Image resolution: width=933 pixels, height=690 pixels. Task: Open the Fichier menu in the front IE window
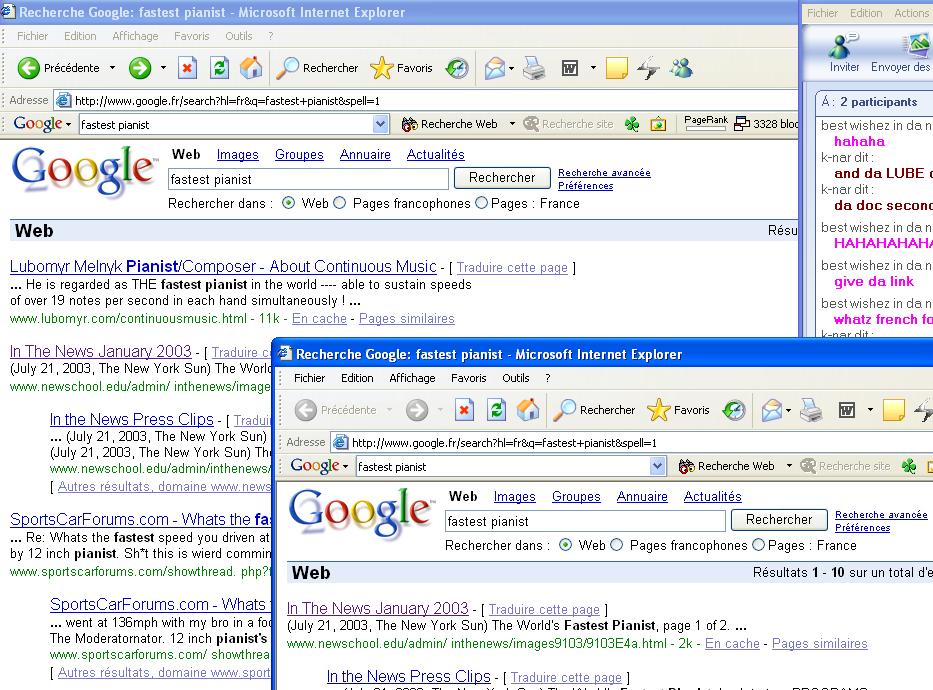pos(309,378)
